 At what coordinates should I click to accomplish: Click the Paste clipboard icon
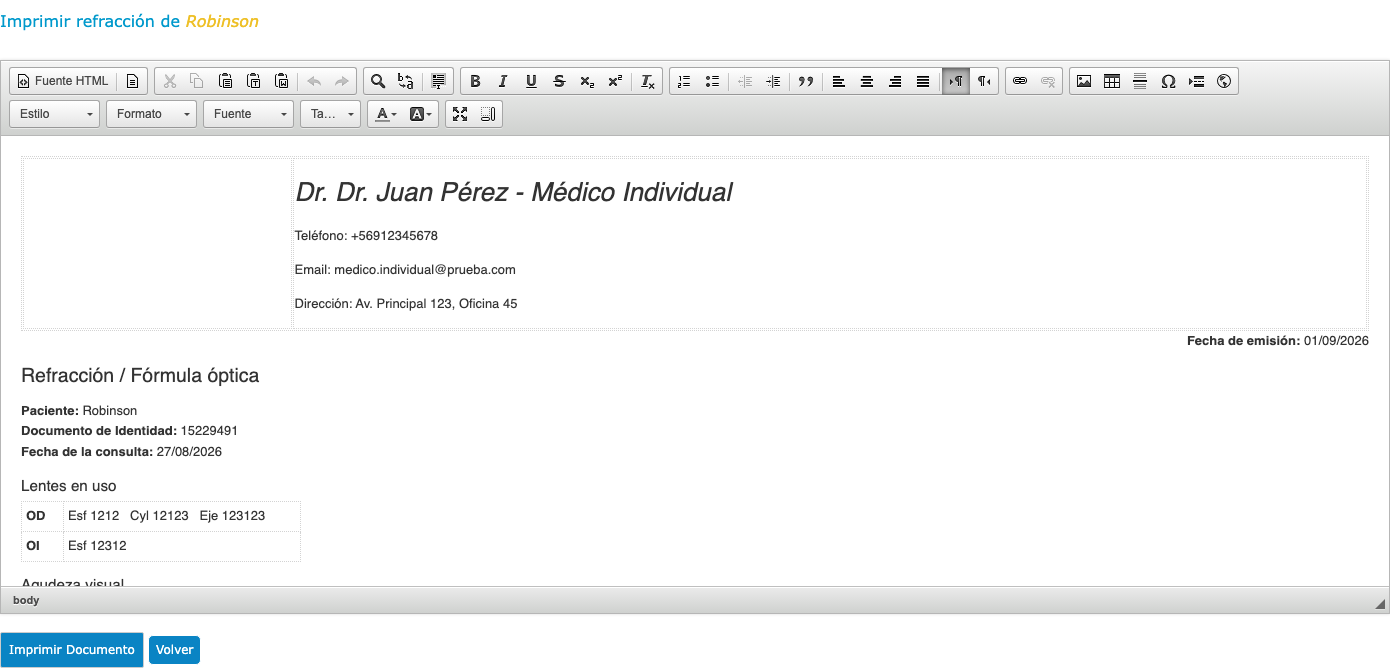(225, 81)
